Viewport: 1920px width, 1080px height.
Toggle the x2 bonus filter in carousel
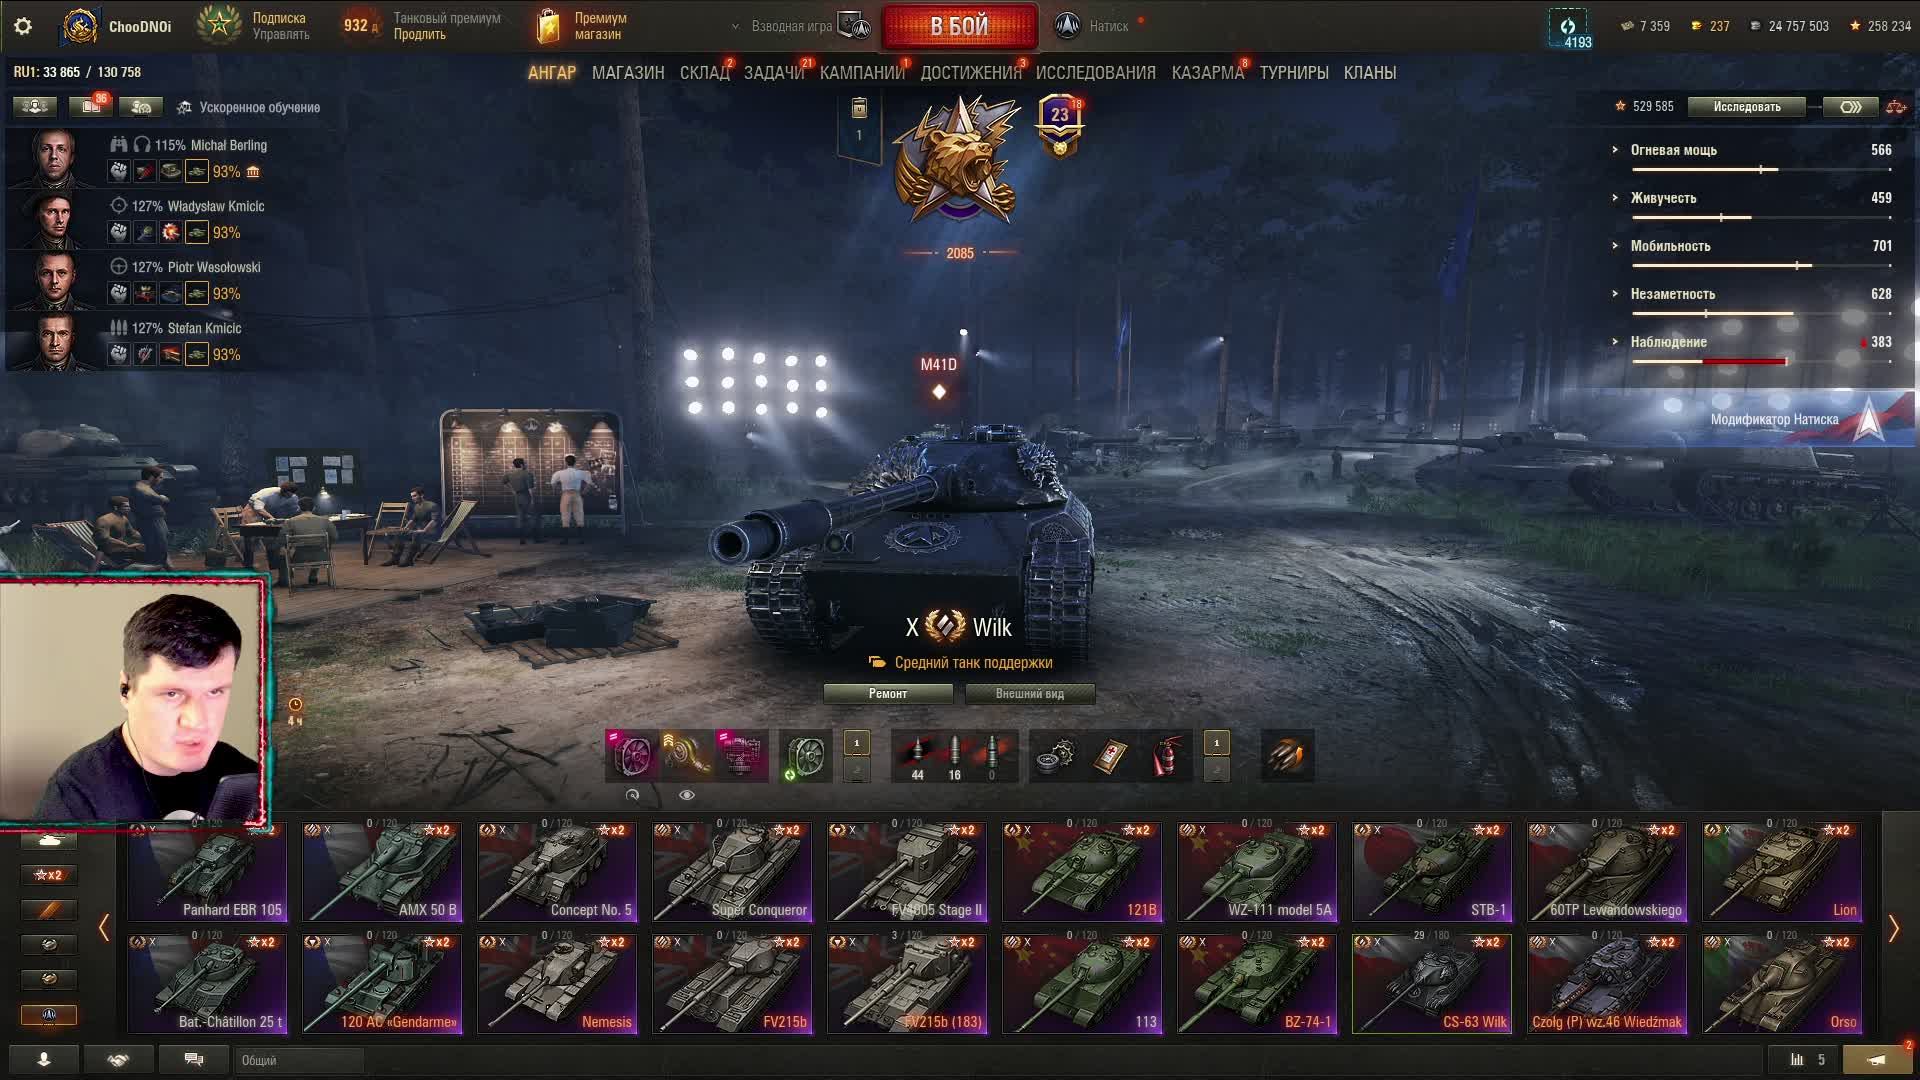(48, 875)
